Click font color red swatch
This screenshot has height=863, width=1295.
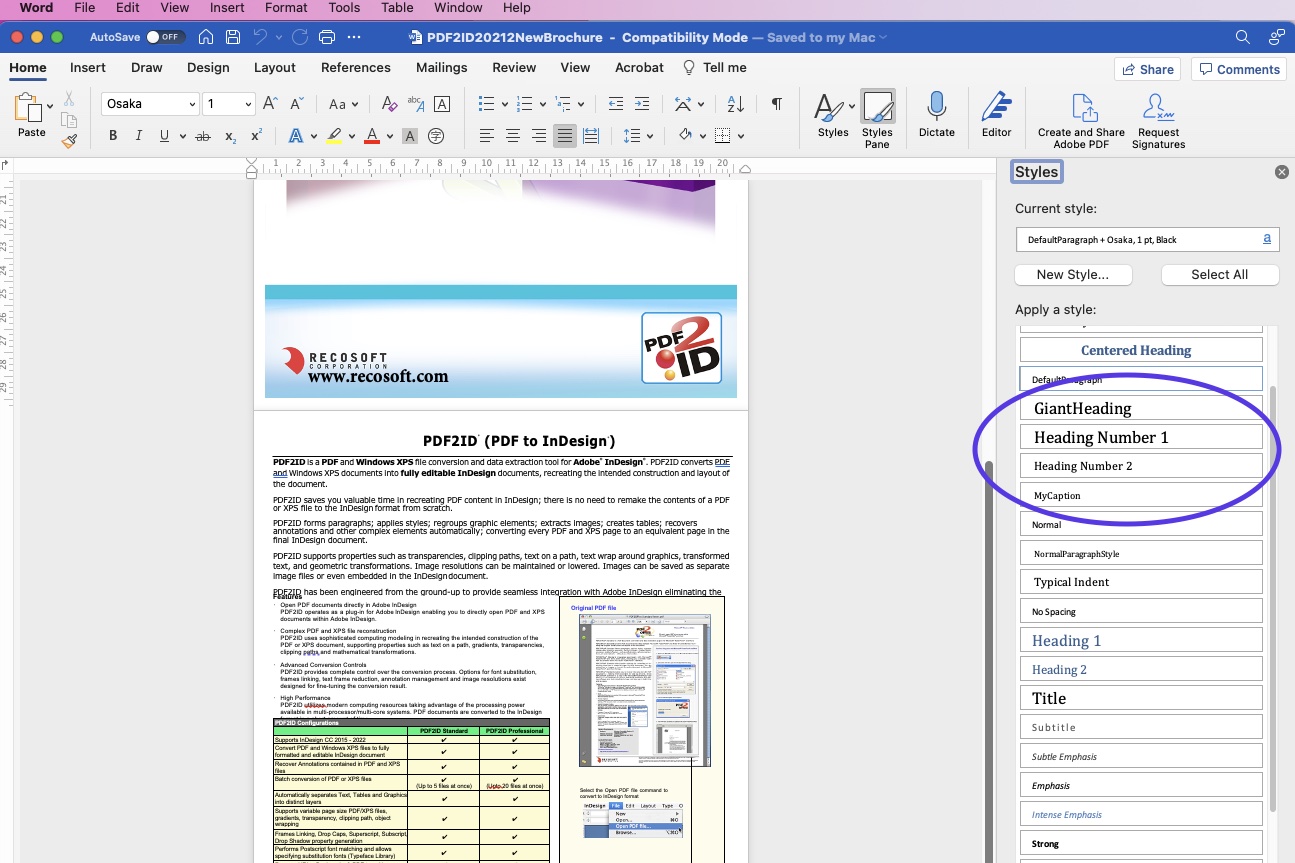click(372, 136)
